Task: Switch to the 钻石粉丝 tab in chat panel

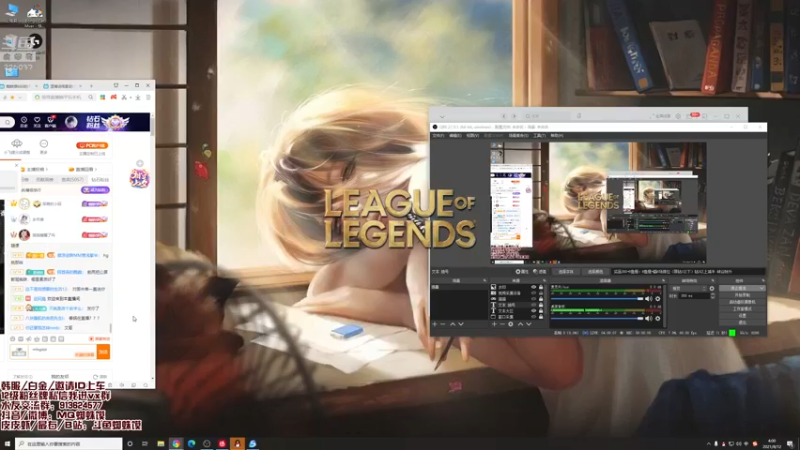Action: [100, 180]
